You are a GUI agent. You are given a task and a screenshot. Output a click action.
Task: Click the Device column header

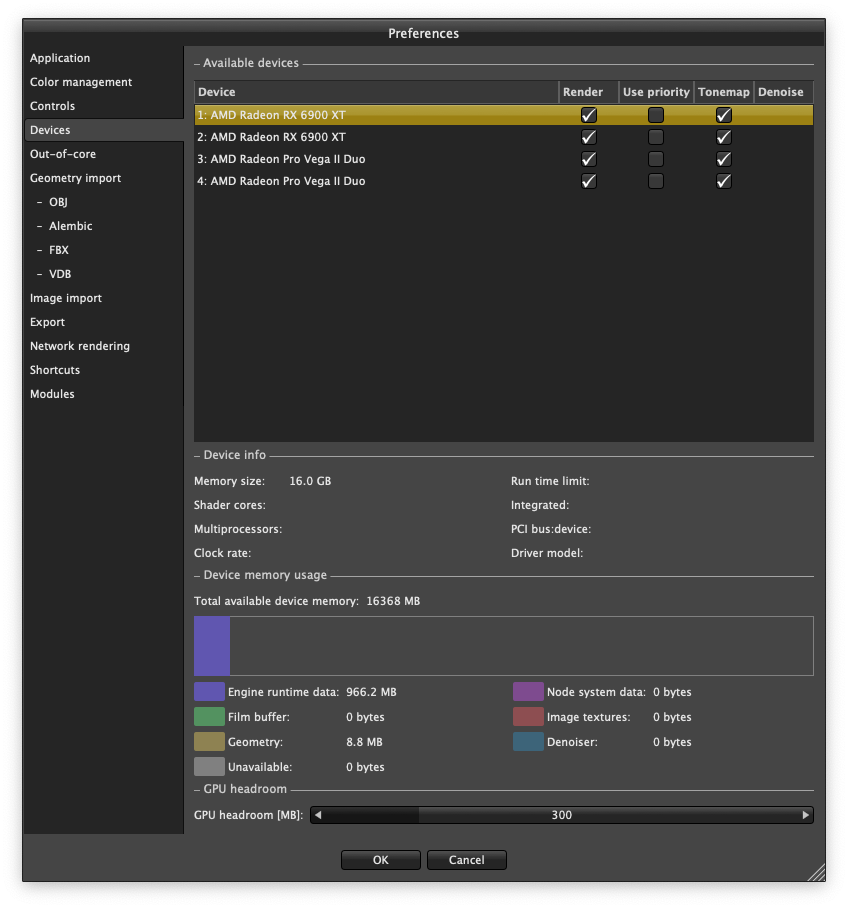point(377,92)
